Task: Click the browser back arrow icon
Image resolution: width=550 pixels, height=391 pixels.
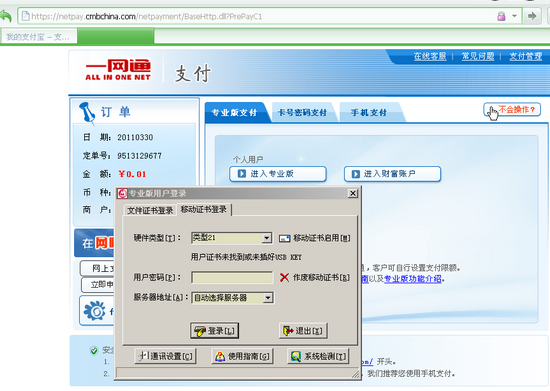Action: click(5, 16)
